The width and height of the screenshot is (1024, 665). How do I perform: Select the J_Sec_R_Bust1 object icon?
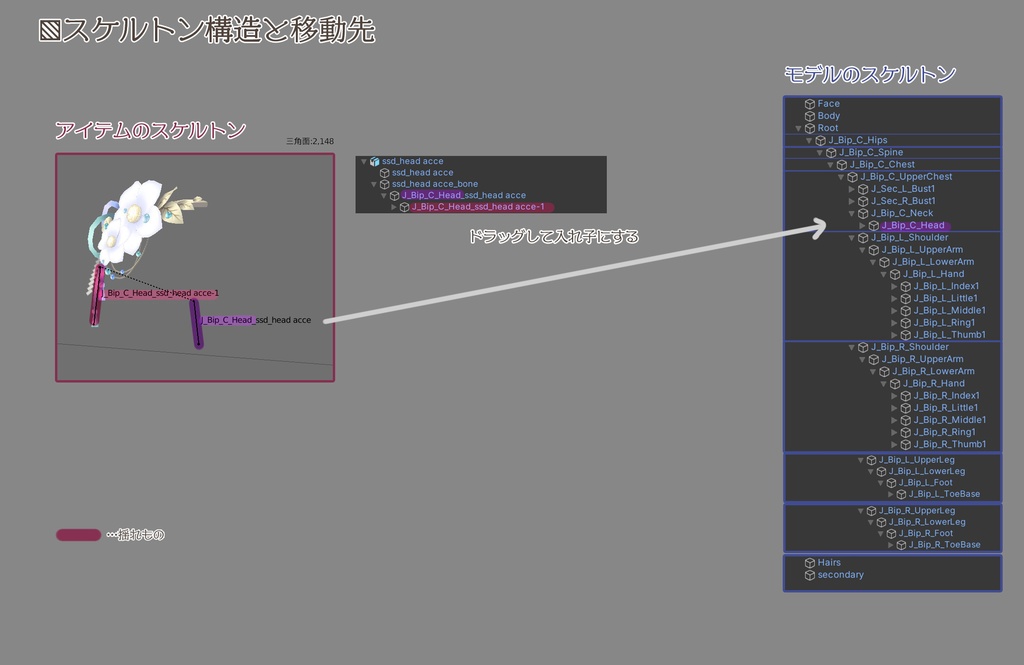pos(863,202)
